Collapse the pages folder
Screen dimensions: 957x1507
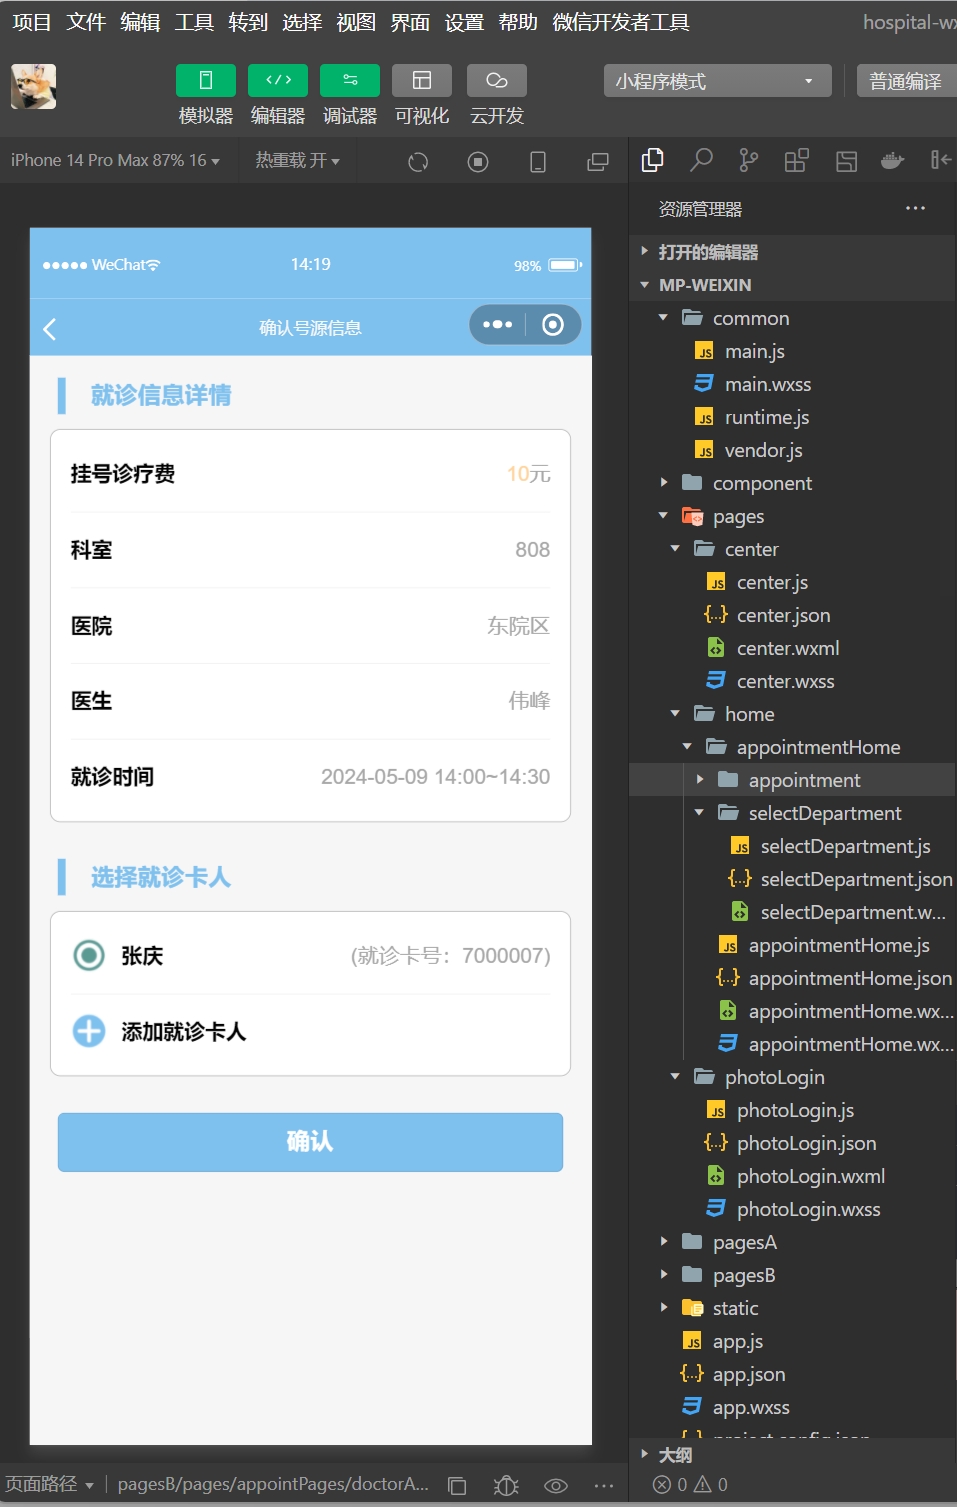coord(792,516)
